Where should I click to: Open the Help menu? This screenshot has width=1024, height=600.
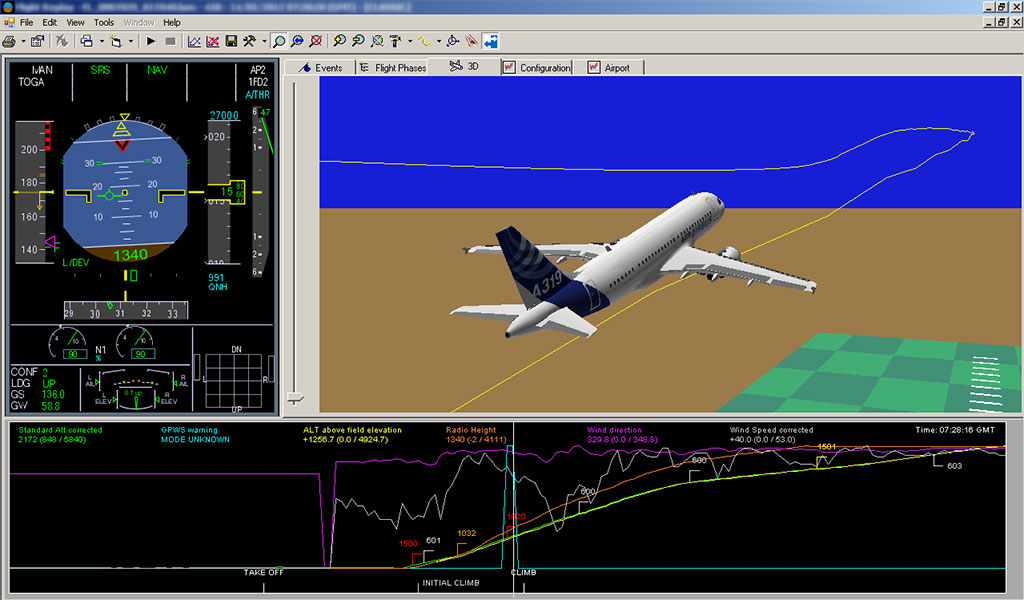click(x=172, y=22)
